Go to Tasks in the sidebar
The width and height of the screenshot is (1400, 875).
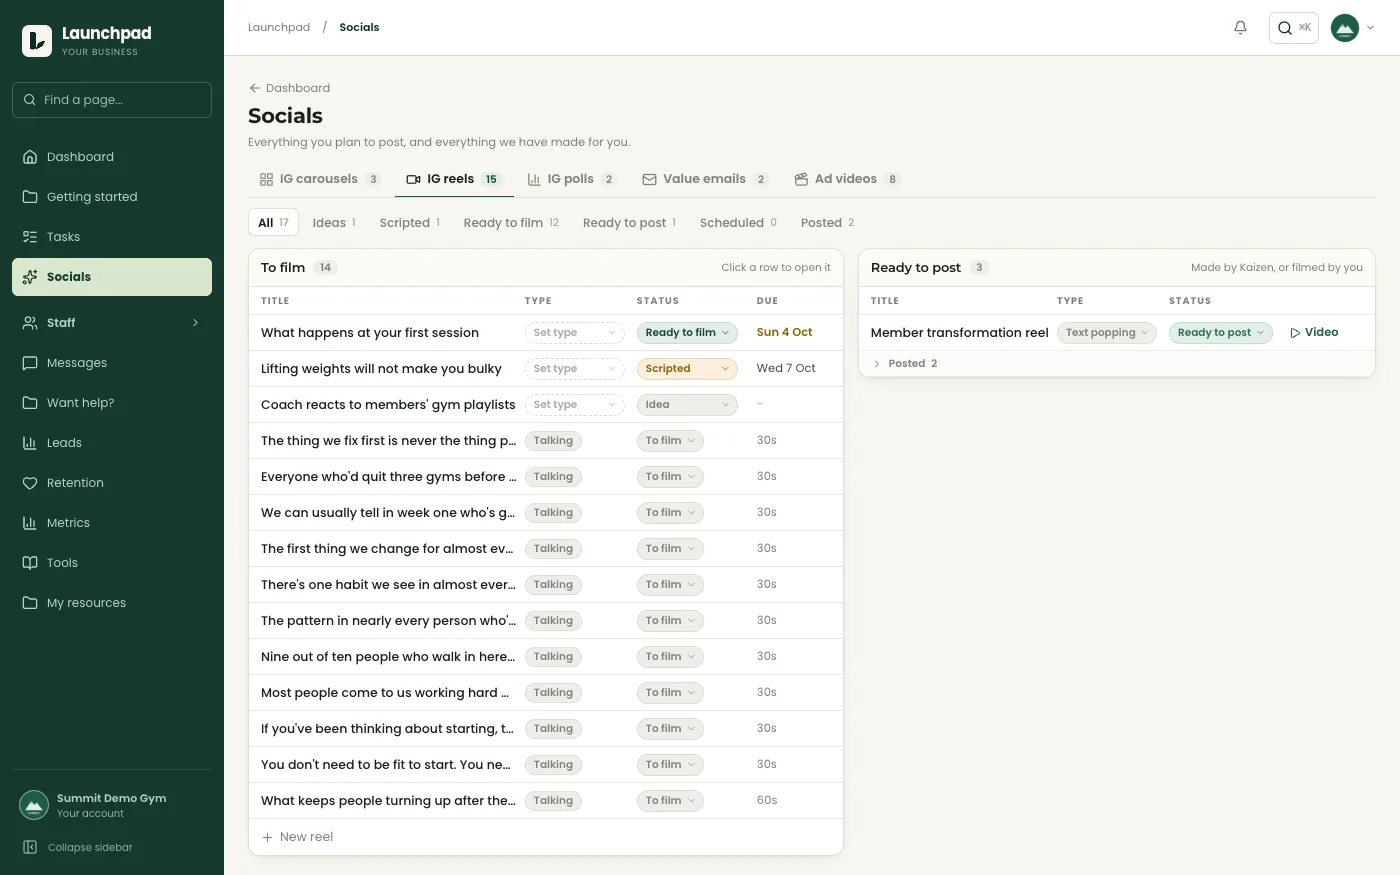[x=112, y=237]
